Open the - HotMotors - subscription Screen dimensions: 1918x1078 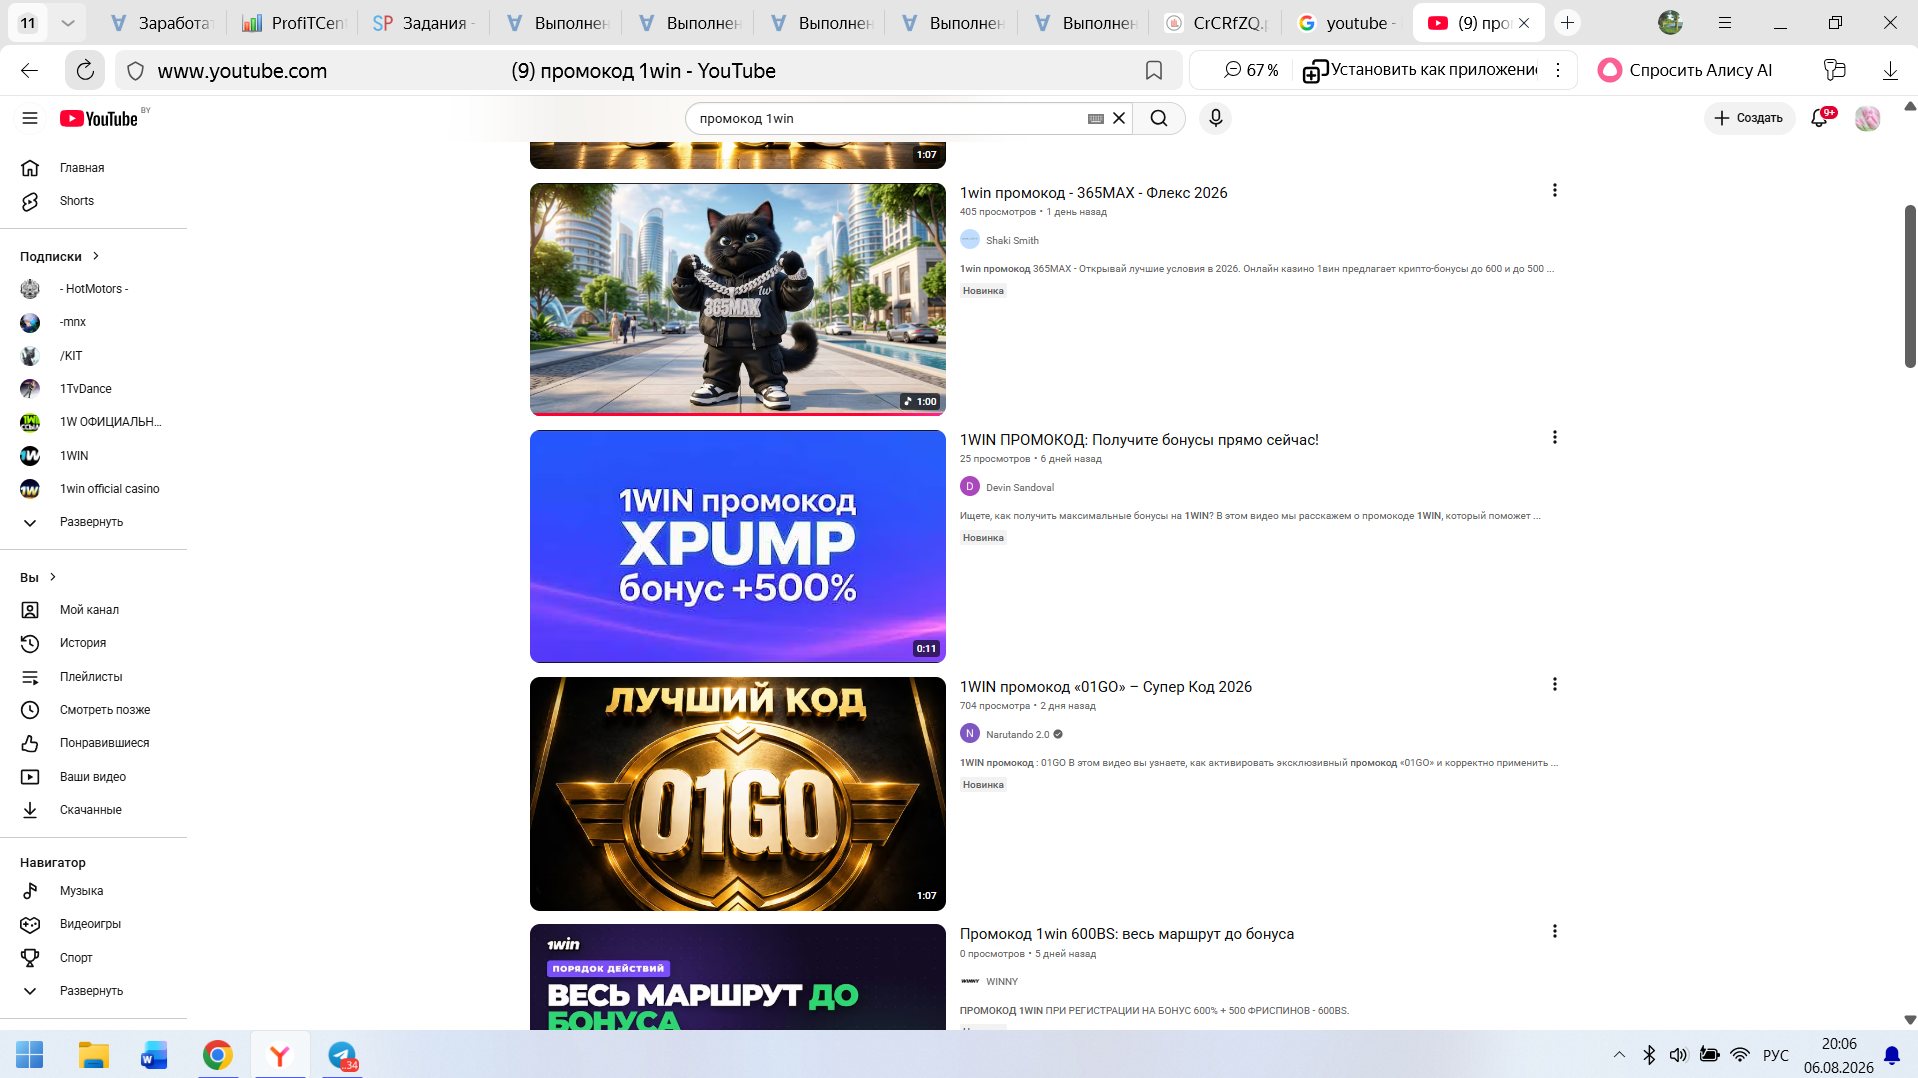94,289
